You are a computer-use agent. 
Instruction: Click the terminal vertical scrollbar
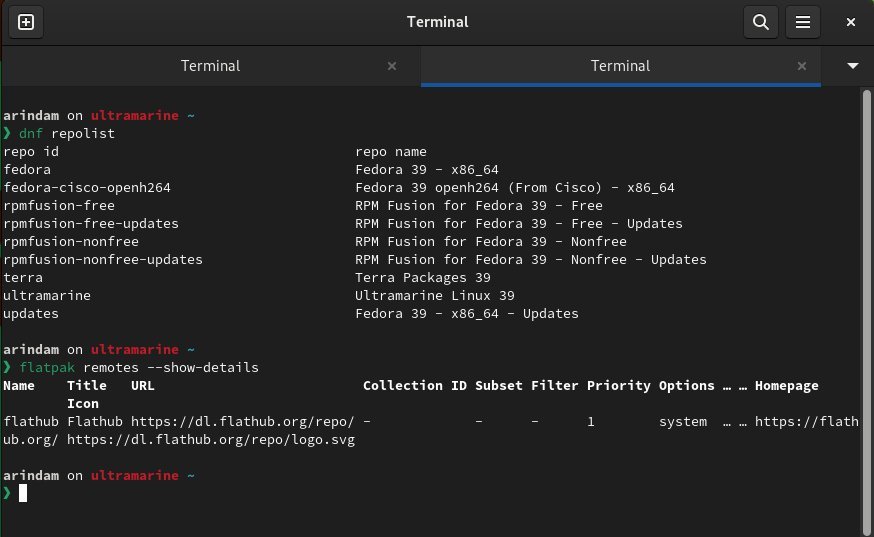(866, 312)
